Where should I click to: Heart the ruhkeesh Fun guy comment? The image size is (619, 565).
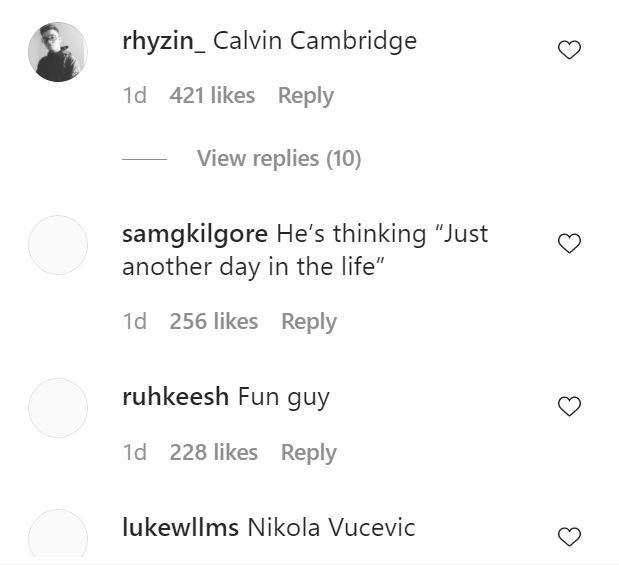pyautogui.click(x=569, y=406)
